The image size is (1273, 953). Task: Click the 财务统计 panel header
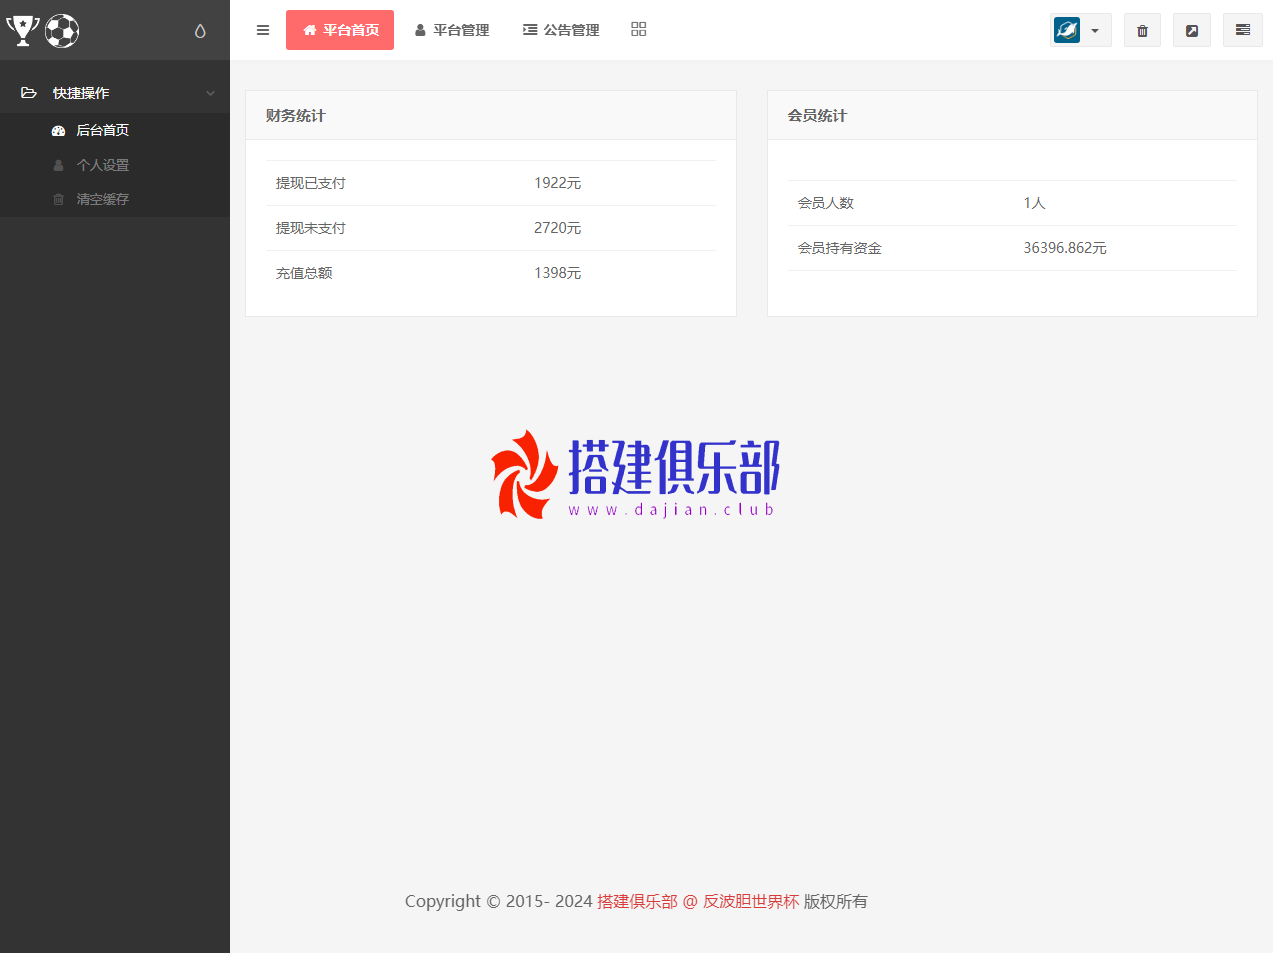[x=491, y=116]
